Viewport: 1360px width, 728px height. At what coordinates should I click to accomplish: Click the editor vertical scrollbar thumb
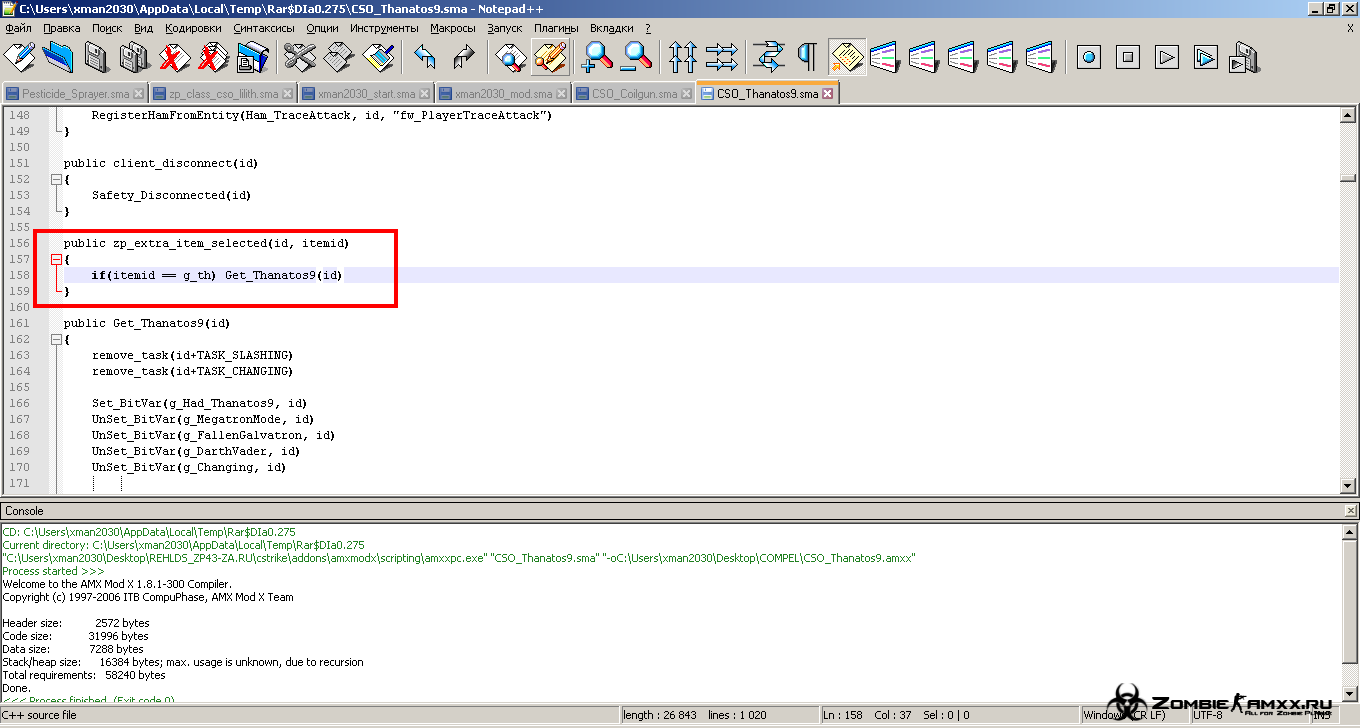click(x=1348, y=180)
